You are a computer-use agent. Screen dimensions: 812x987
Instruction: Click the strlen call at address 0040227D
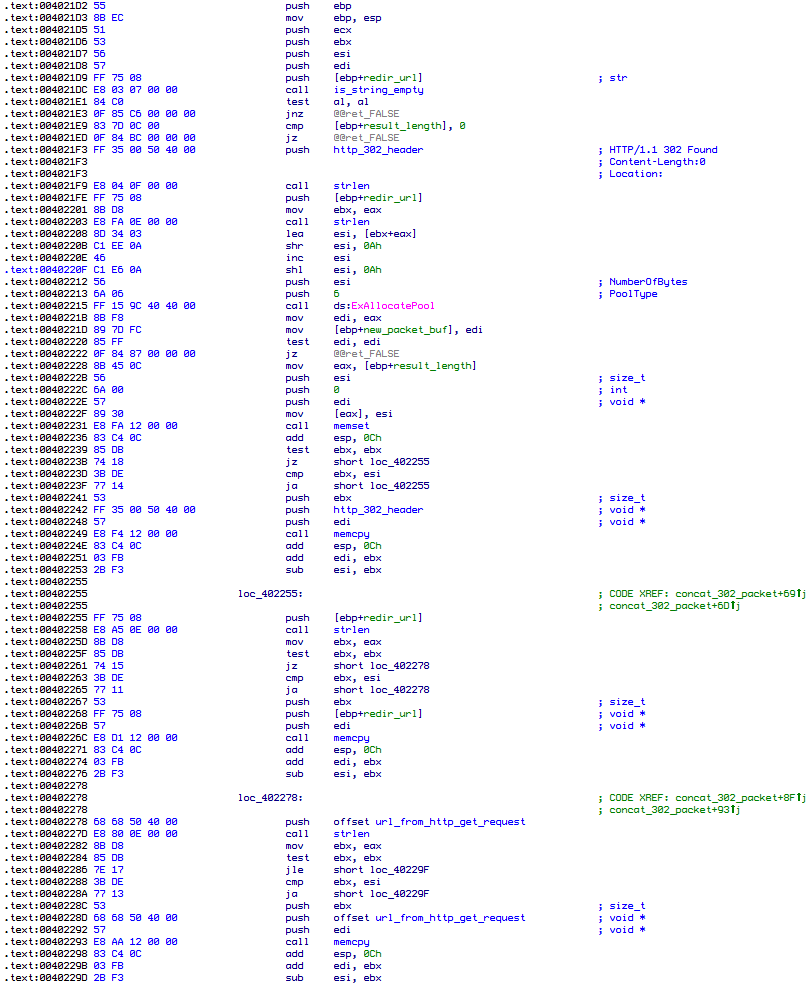(x=351, y=834)
